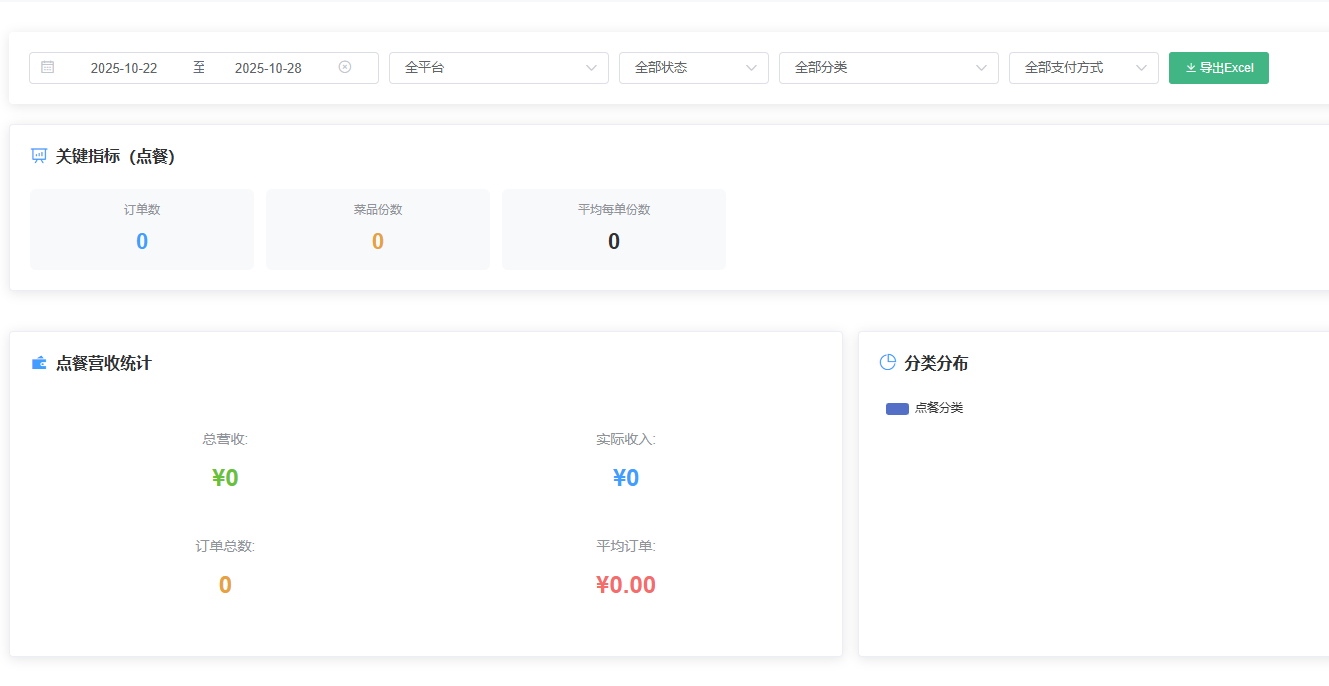Click the 关键指标 presentation board icon
The height and width of the screenshot is (686, 1329).
39,156
